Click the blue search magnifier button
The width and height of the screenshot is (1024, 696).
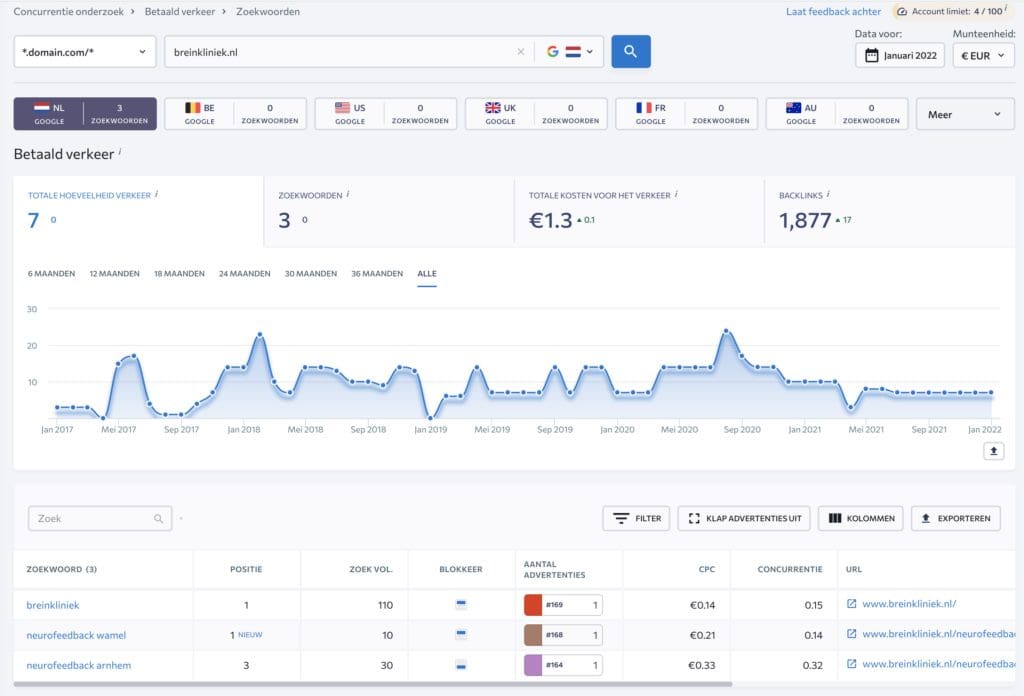pos(630,52)
